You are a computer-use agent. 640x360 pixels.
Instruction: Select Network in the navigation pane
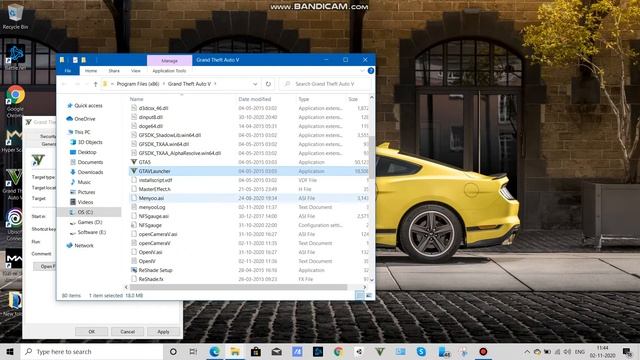[84, 245]
